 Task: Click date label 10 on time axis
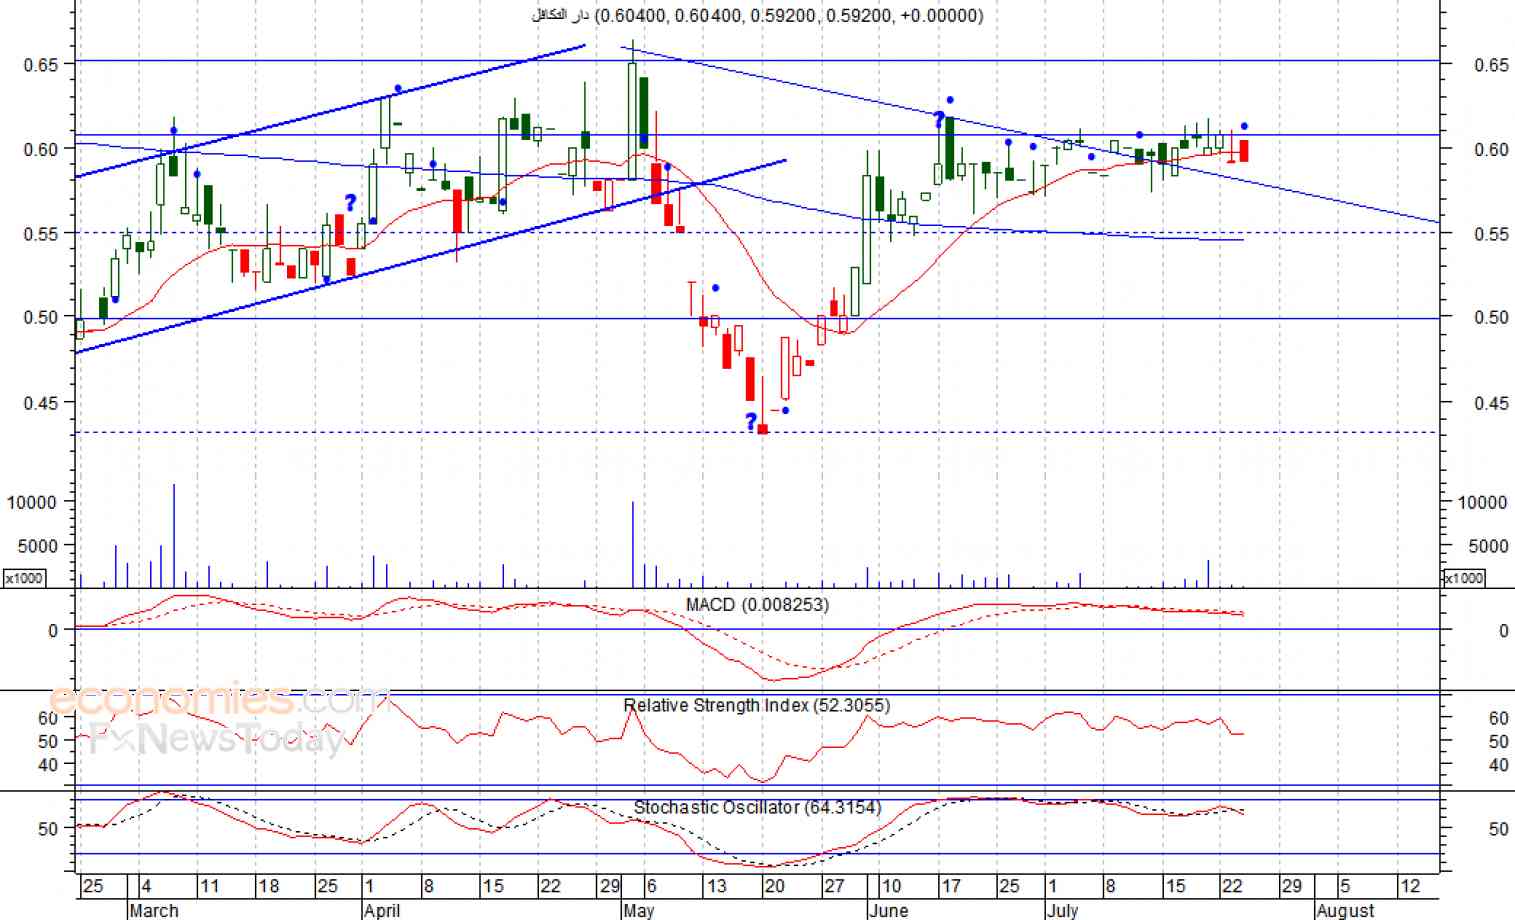(x=890, y=886)
